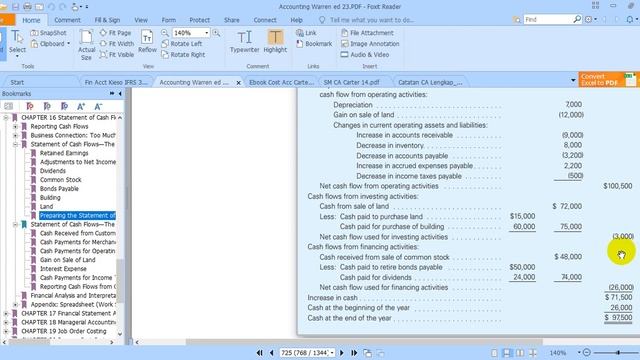Switch to SM CA Carter 14.pdf tab
640x360 pixels.
(x=351, y=82)
